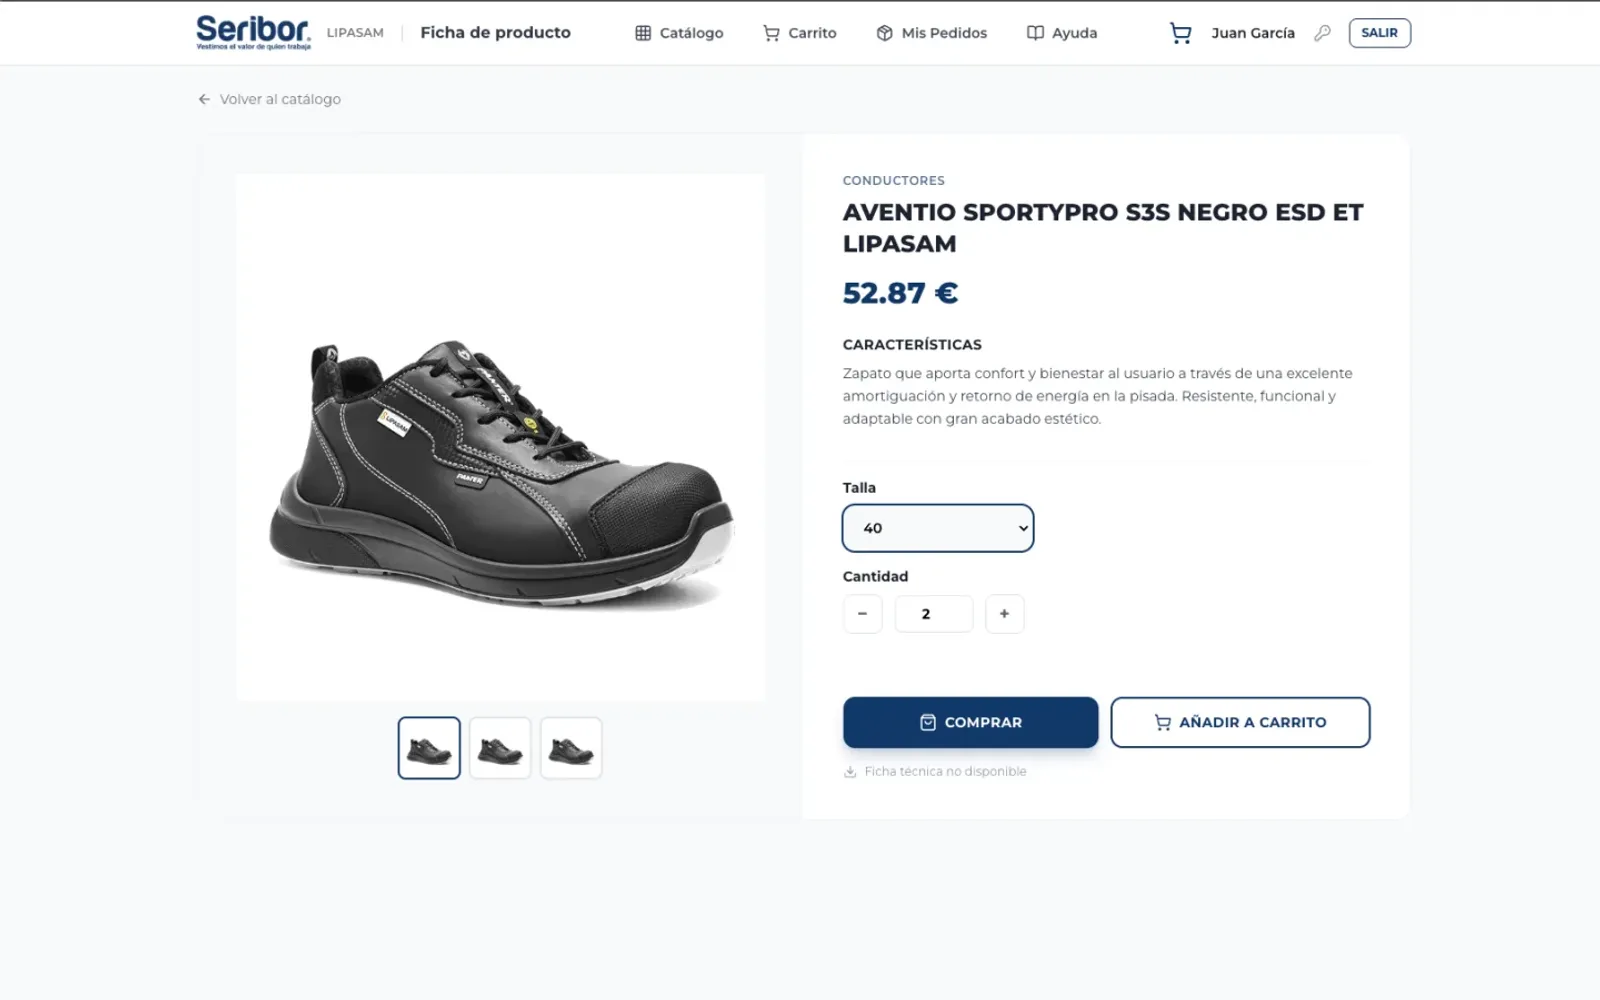Decrease quantity with the minus button
The height and width of the screenshot is (1000, 1600).
[x=862, y=614]
